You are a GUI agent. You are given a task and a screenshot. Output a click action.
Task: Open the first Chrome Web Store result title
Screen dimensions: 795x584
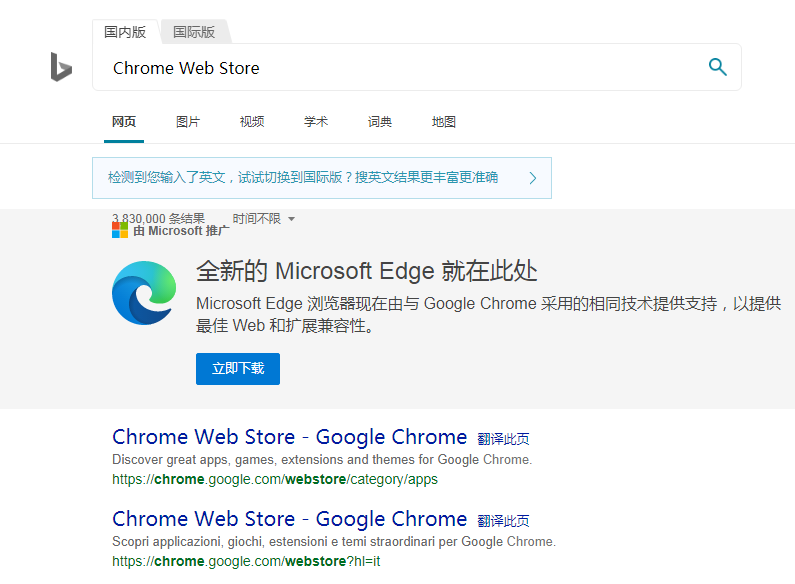tap(289, 437)
